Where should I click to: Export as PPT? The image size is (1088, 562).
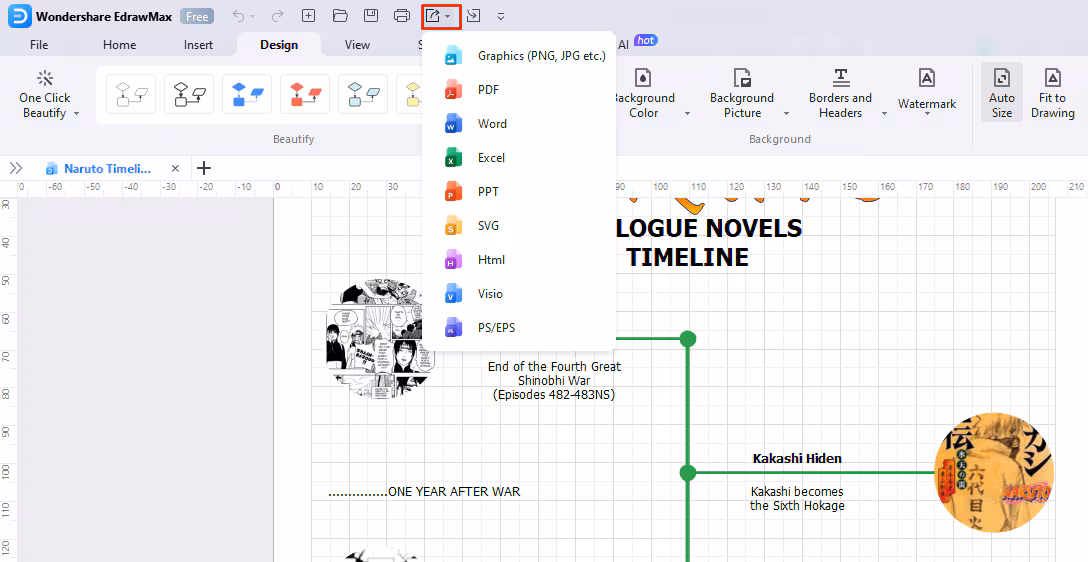click(519, 191)
